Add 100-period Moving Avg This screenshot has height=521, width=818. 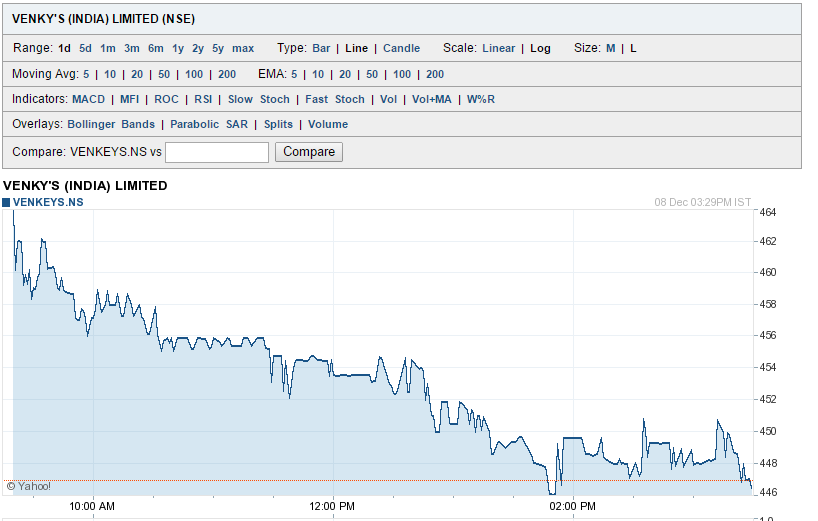click(x=194, y=75)
